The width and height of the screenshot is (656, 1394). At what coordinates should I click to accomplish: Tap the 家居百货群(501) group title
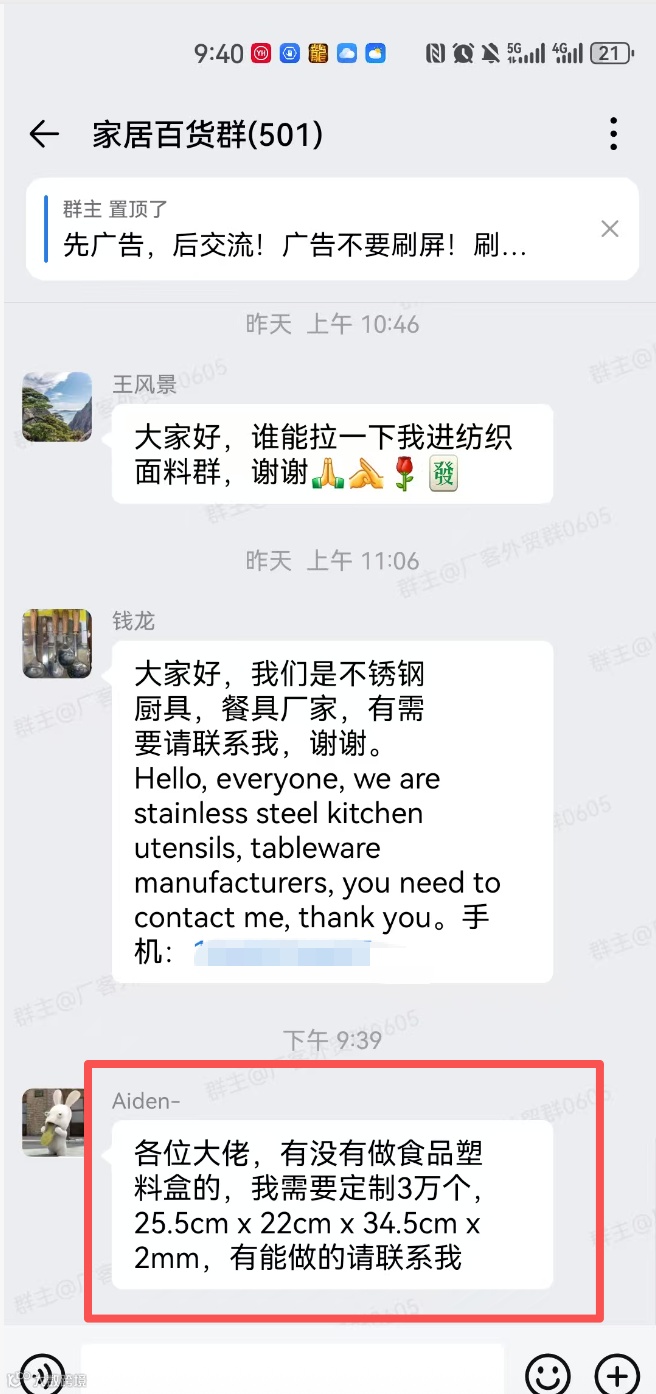pos(208,134)
